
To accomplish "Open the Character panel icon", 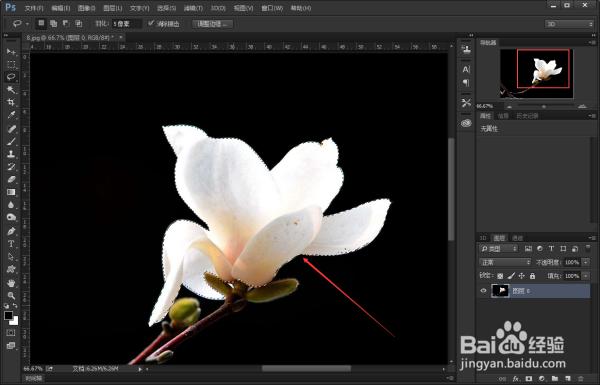I will click(x=466, y=69).
